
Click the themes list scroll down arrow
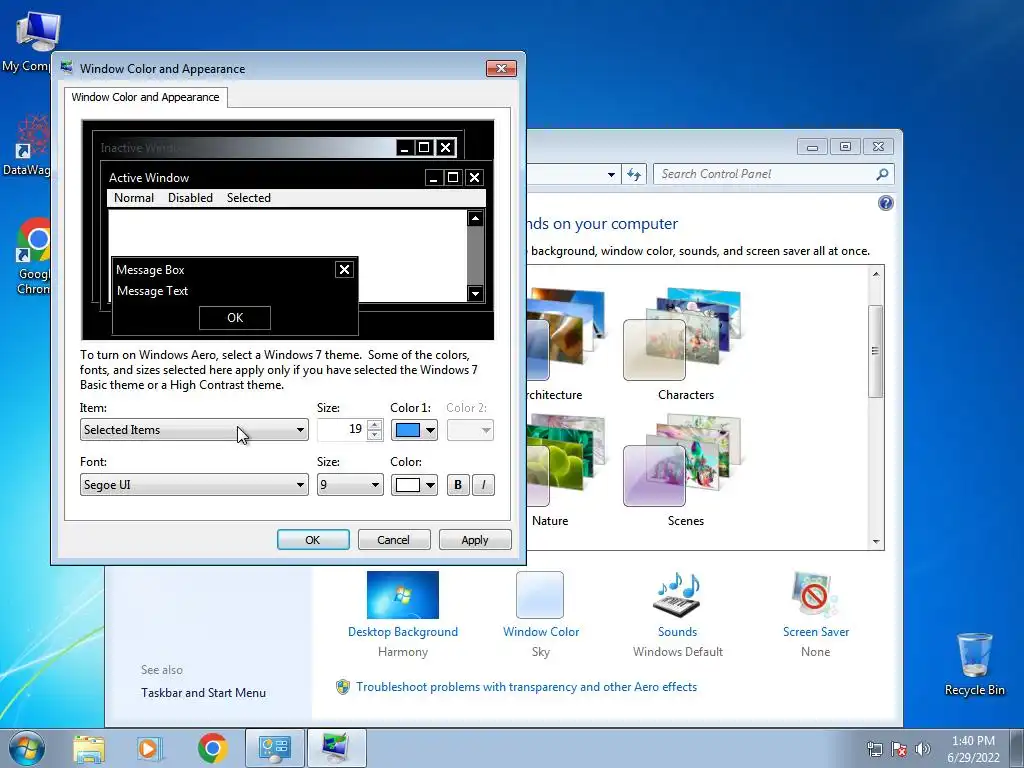876,541
